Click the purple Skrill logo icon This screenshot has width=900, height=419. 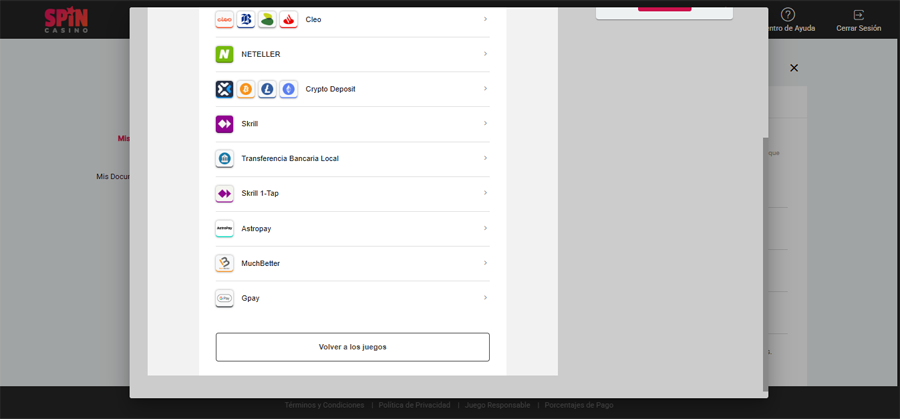tap(224, 124)
